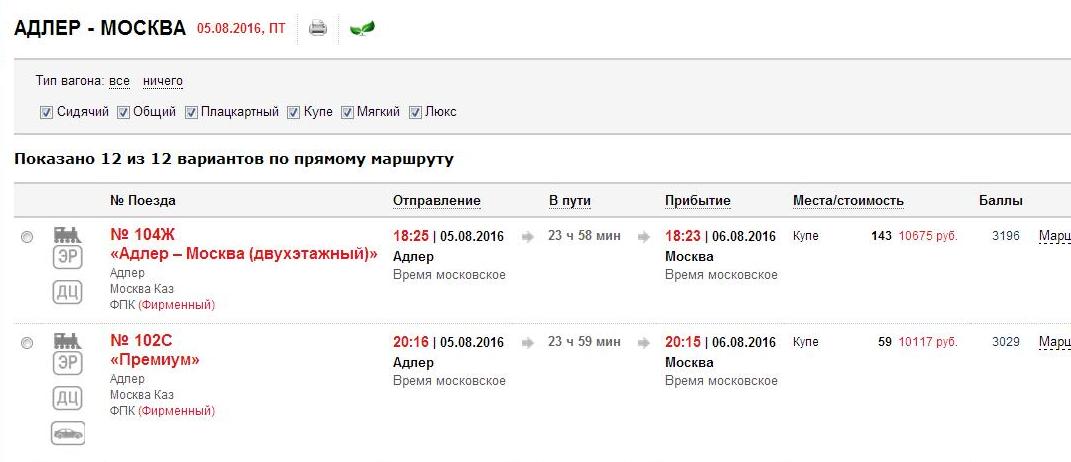Choose train 102С radio button
The image size is (1071, 462).
pyautogui.click(x=27, y=343)
